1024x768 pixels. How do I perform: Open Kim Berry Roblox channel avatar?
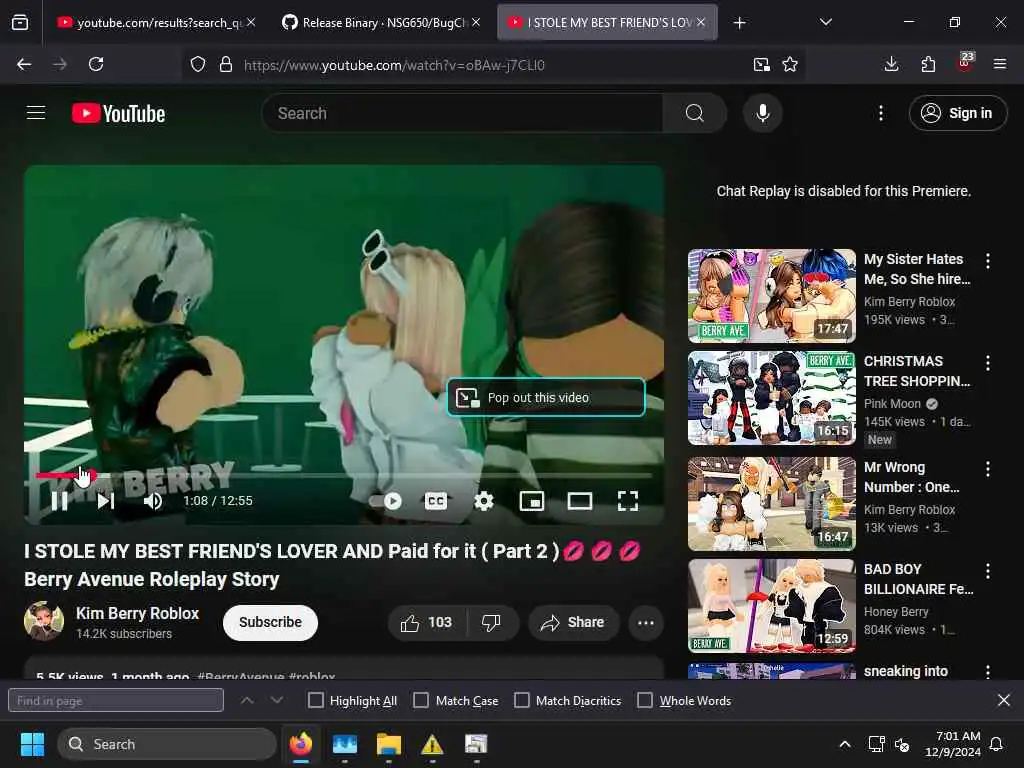point(44,621)
